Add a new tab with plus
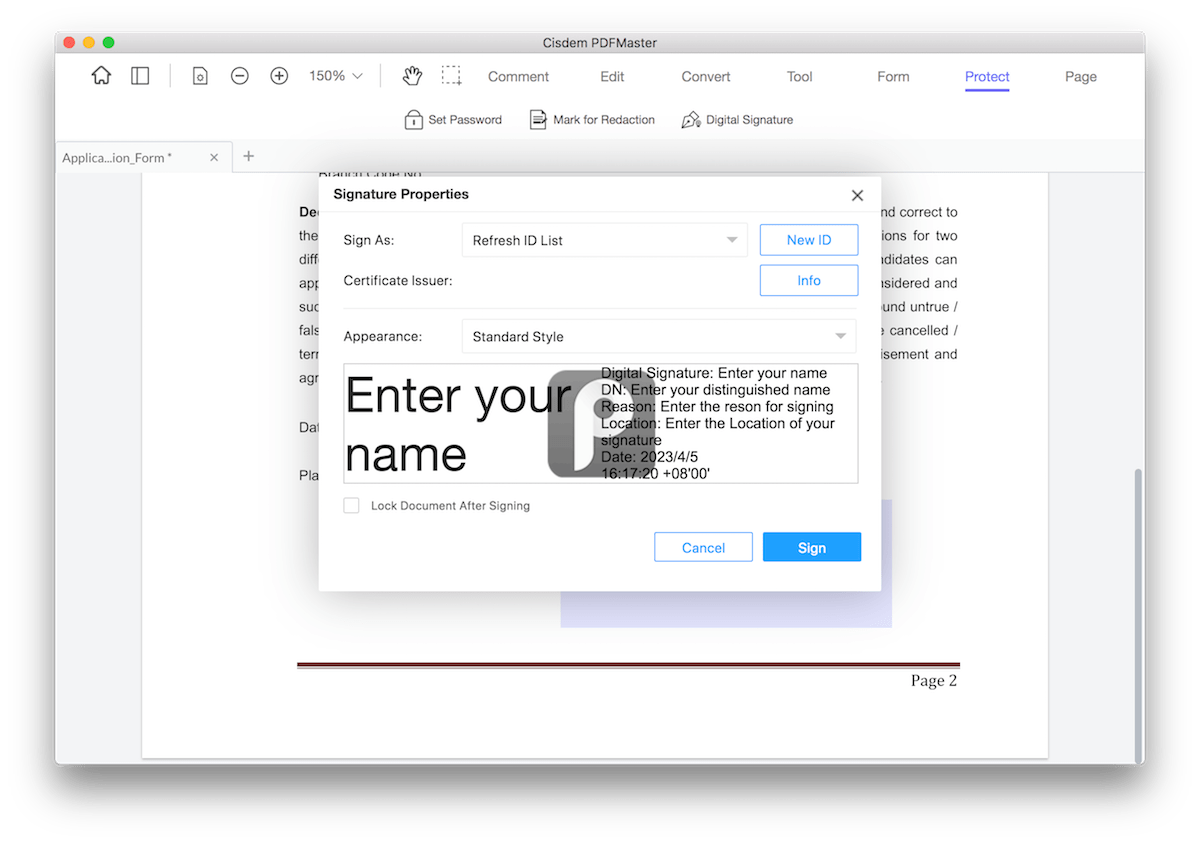The height and width of the screenshot is (843, 1200). click(x=249, y=156)
